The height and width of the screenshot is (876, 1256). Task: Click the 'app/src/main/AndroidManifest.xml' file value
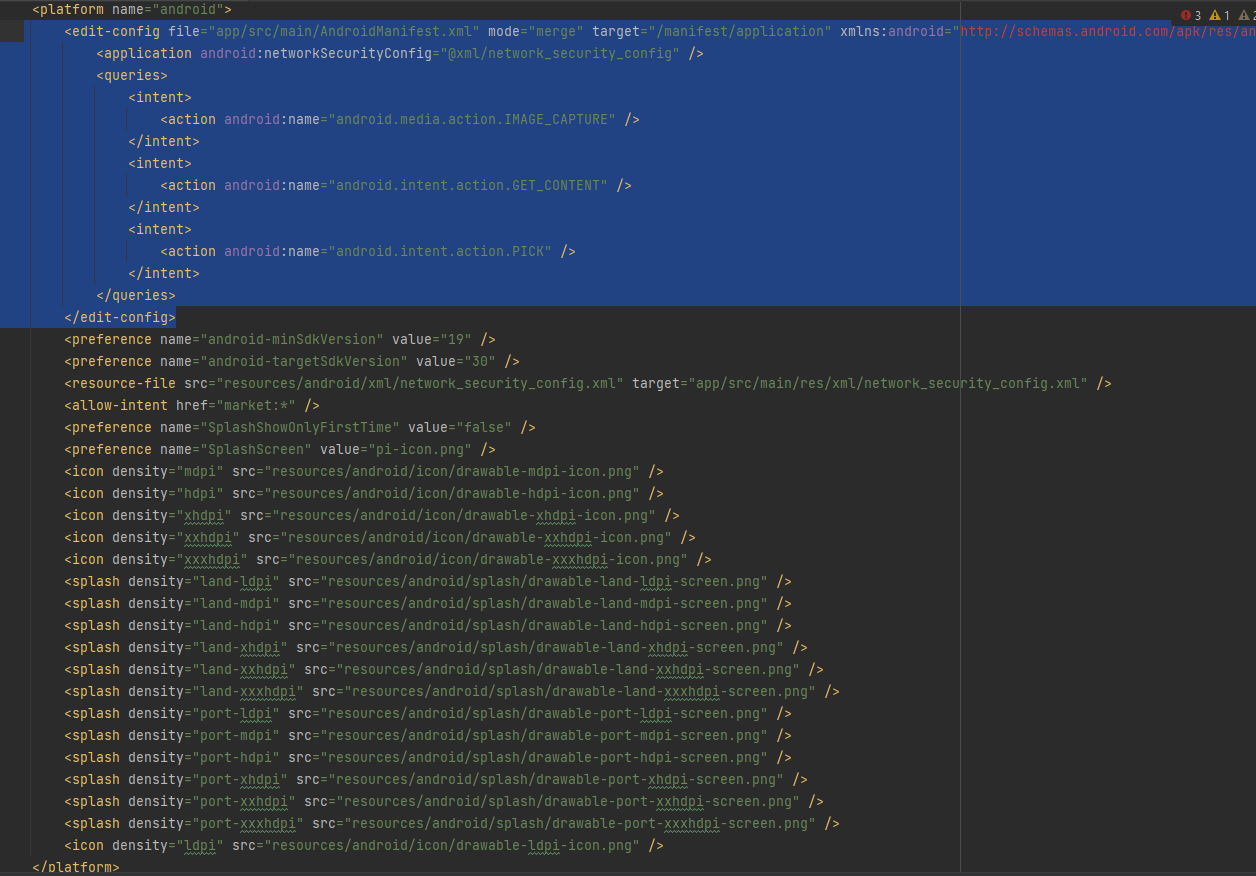pos(343,31)
